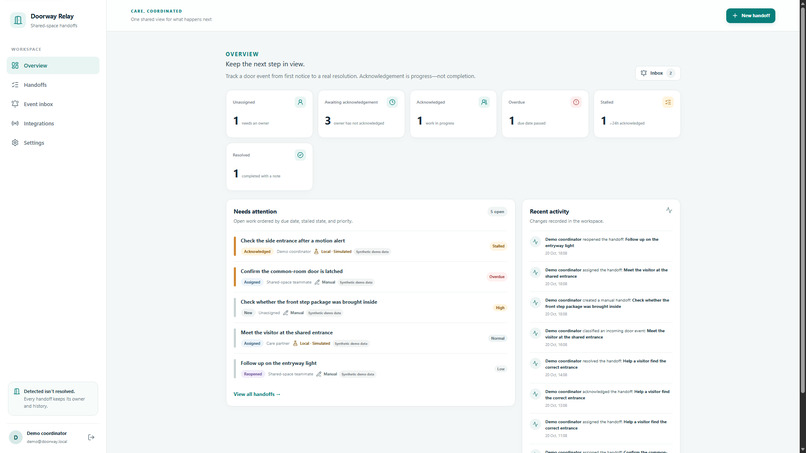The height and width of the screenshot is (453, 806).
Task: Click the Awaiting acknowledgement clock icon
Action: 392,102
